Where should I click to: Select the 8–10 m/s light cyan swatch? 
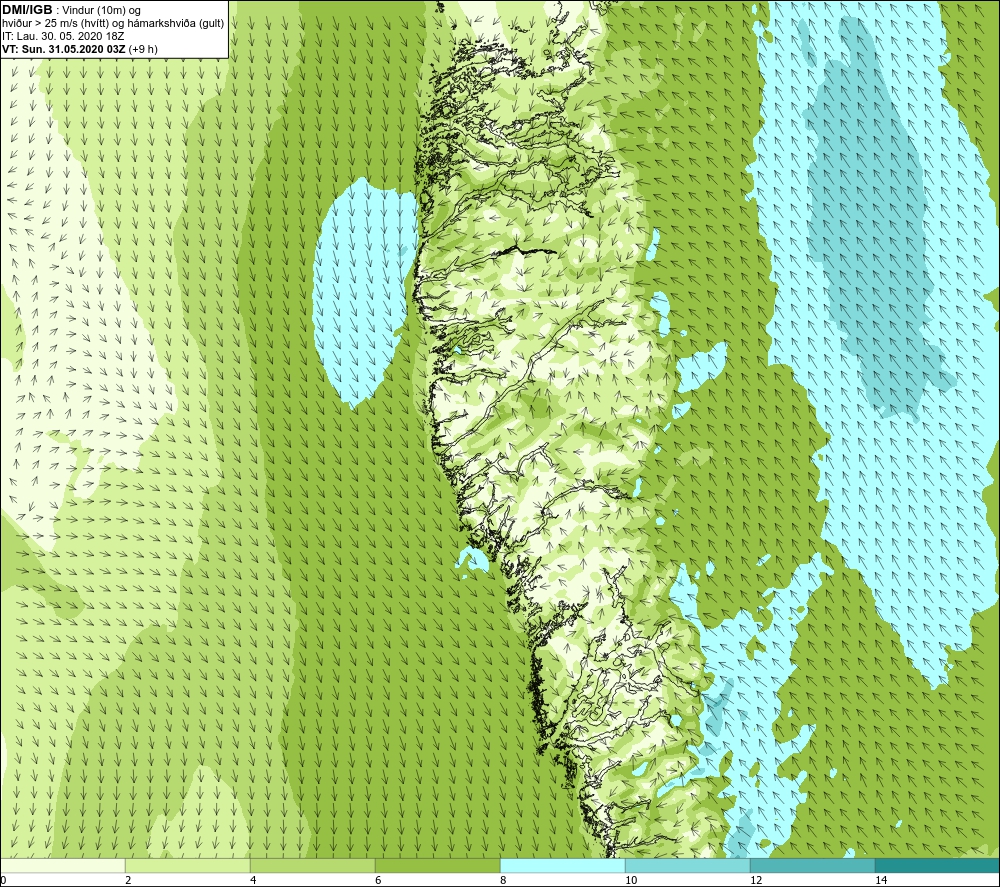562,865
